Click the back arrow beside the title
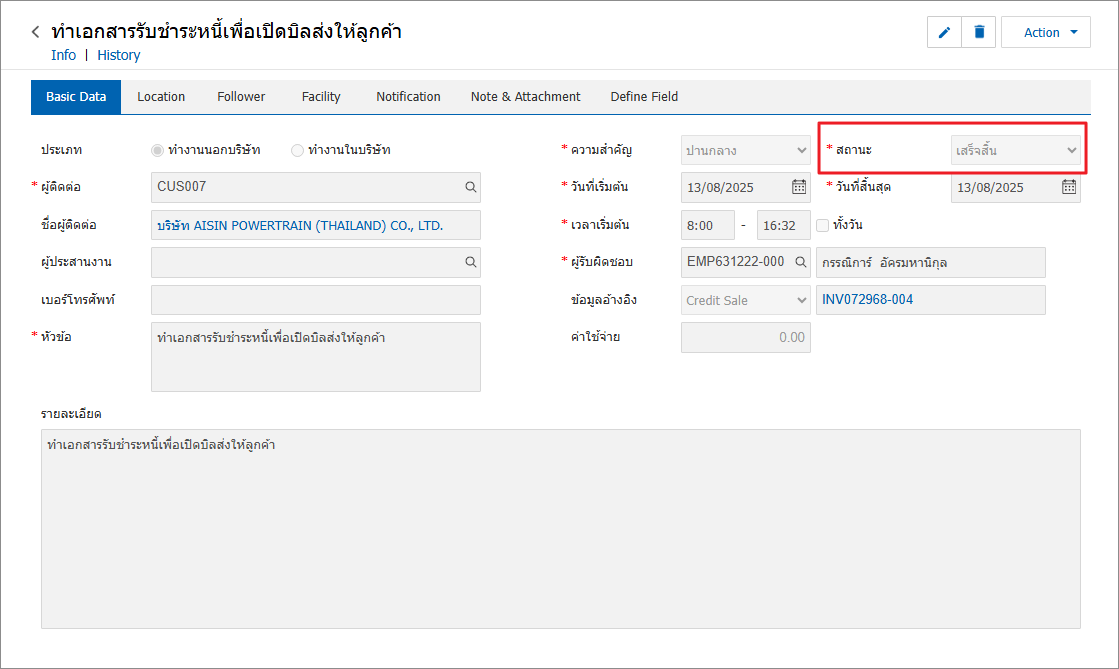This screenshot has height=669, width=1119. (x=36, y=32)
